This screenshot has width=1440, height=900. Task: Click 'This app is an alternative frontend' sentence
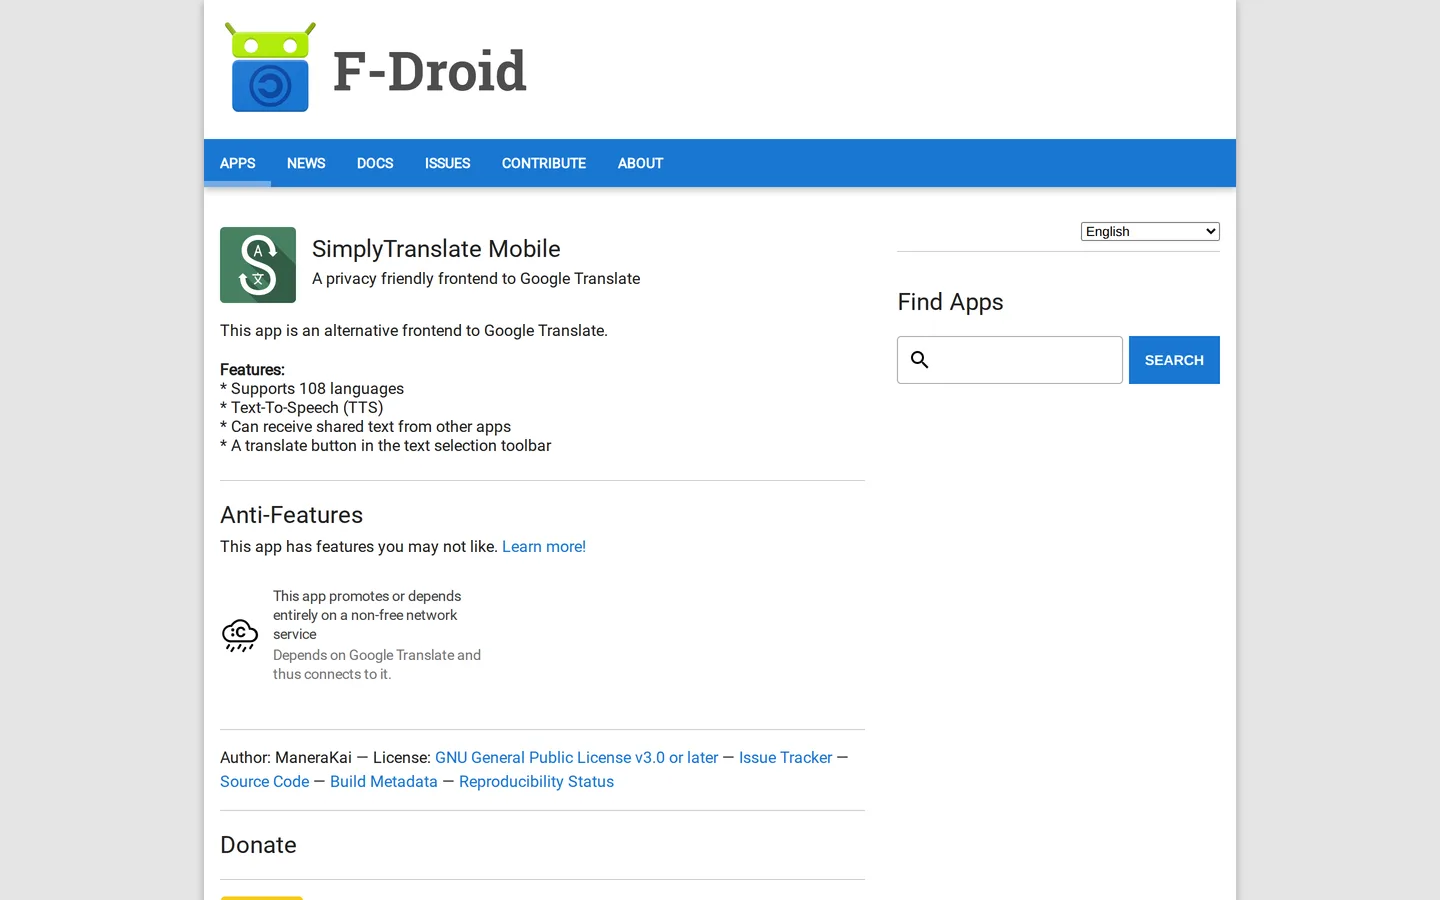(414, 330)
